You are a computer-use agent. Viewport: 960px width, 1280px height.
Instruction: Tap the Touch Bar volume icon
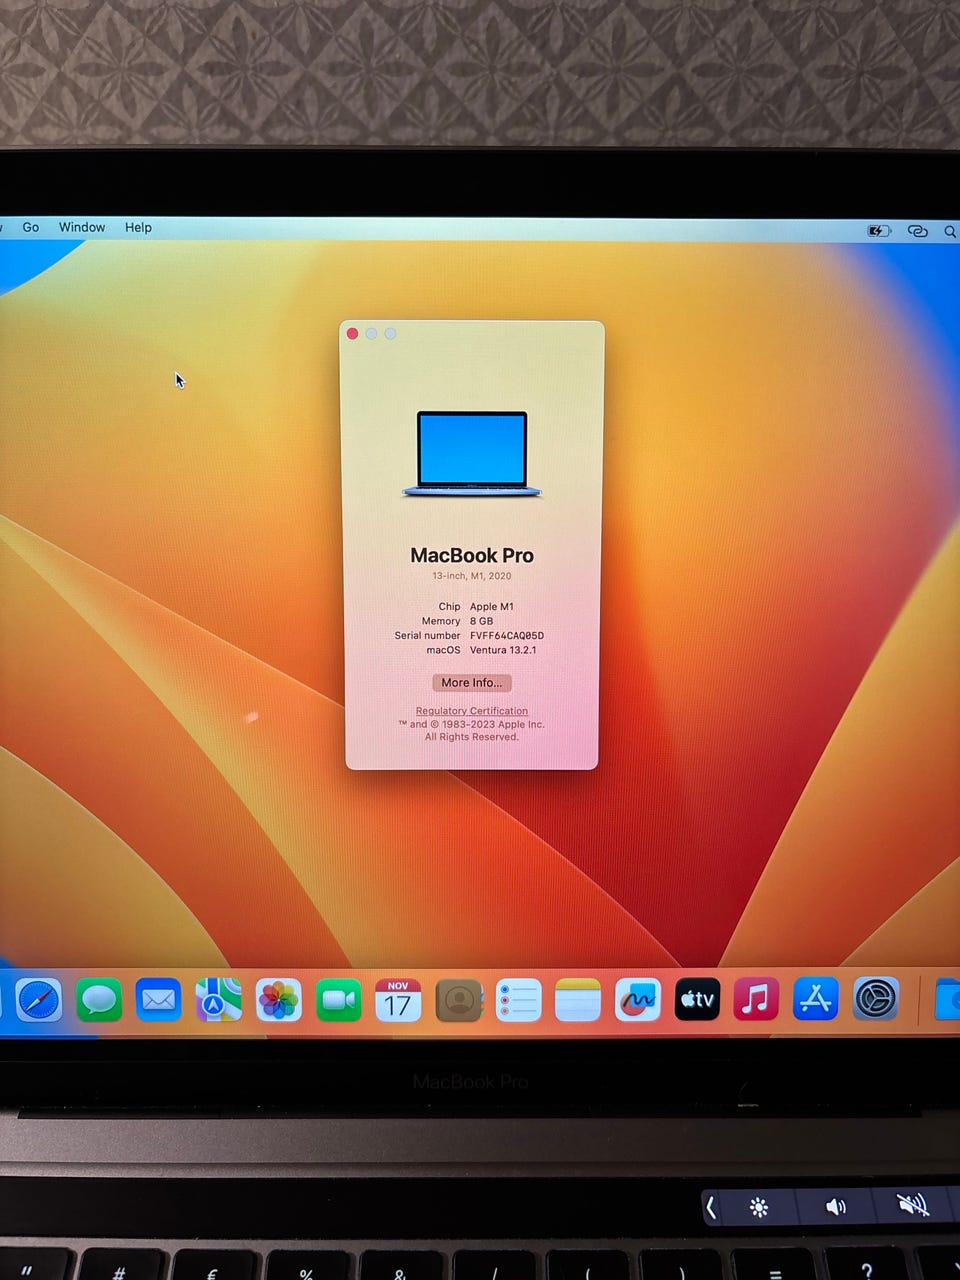click(836, 1207)
